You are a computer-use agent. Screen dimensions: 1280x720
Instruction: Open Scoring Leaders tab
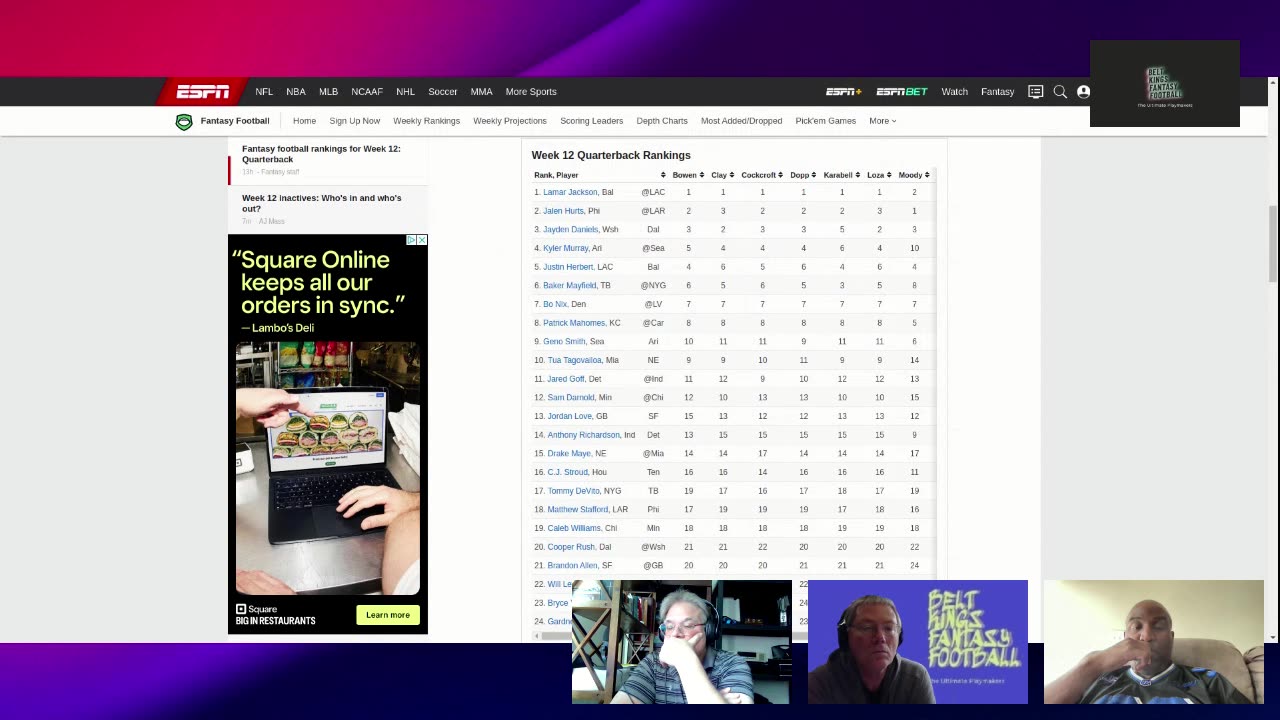click(x=591, y=121)
